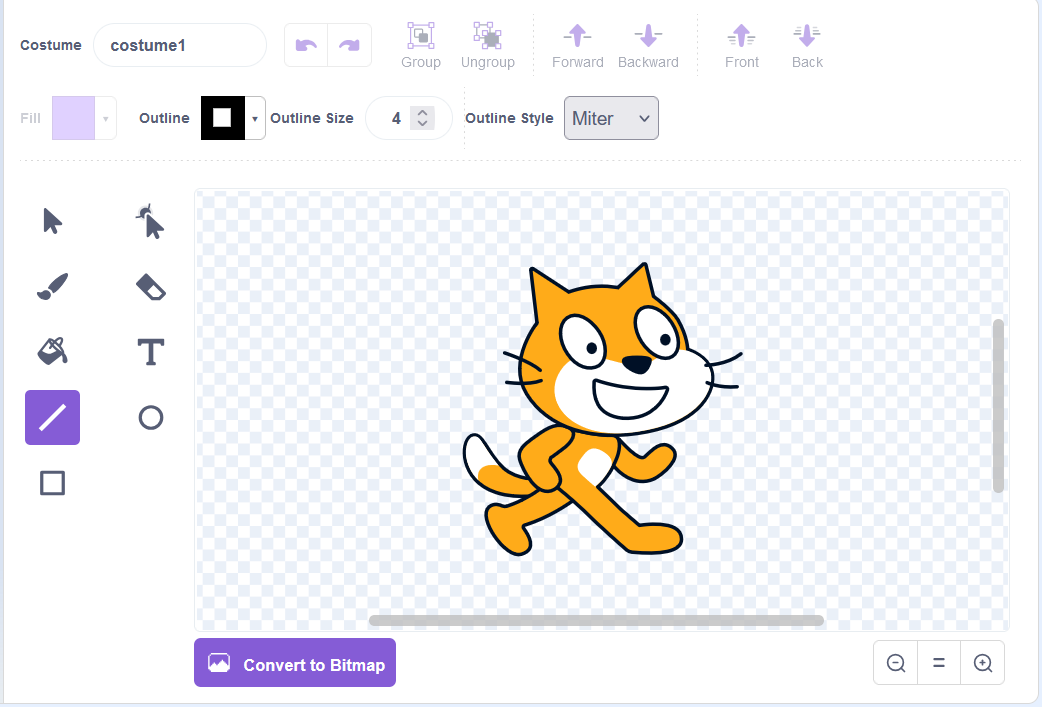Select the Rectangle tool
The image size is (1042, 707).
(52, 483)
